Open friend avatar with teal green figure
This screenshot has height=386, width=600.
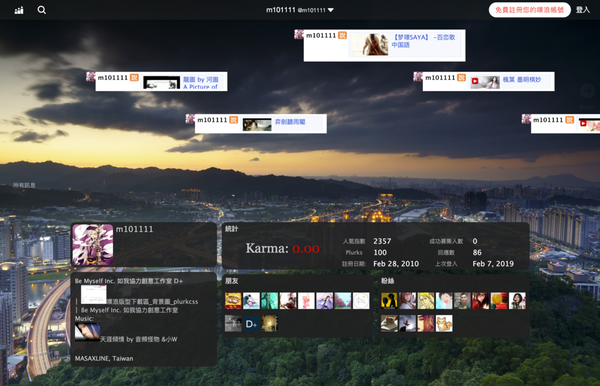(270, 301)
